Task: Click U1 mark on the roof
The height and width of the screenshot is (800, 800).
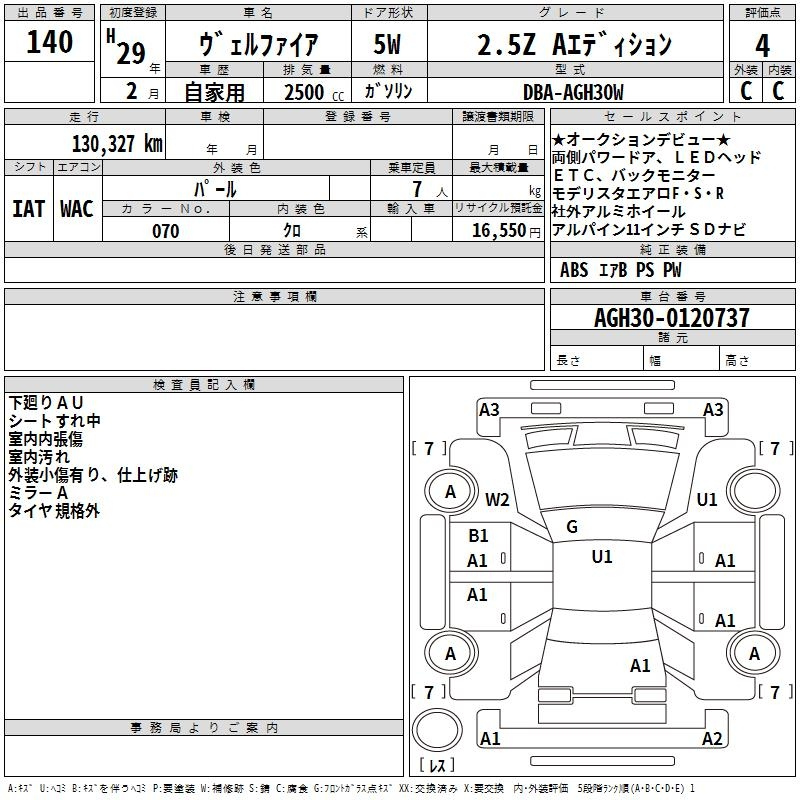Action: [602, 557]
